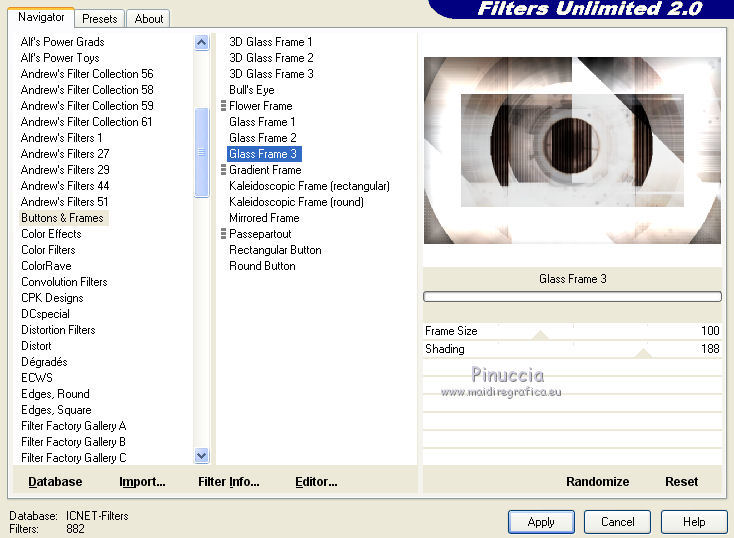Select Andrew's Filter Collection 56
This screenshot has height=538, width=734.
click(87, 74)
